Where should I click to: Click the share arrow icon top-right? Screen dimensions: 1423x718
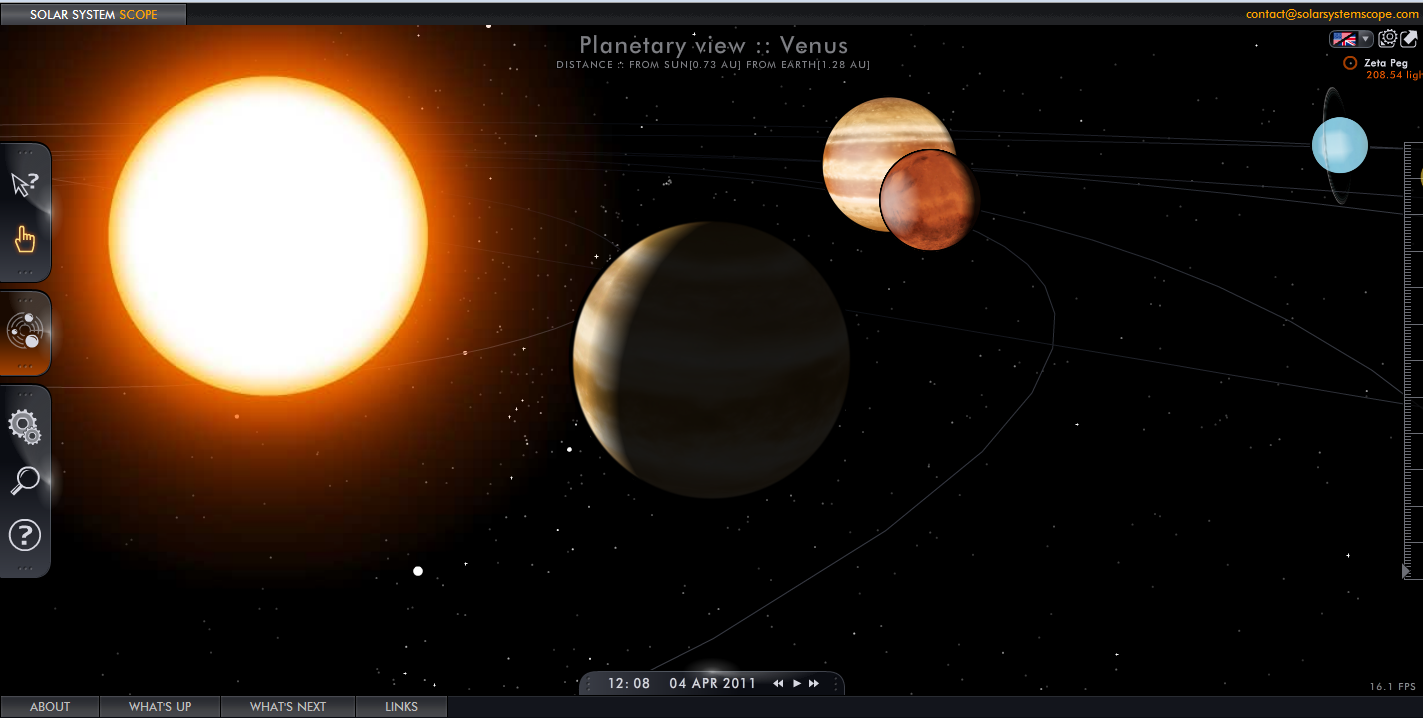click(x=1411, y=38)
